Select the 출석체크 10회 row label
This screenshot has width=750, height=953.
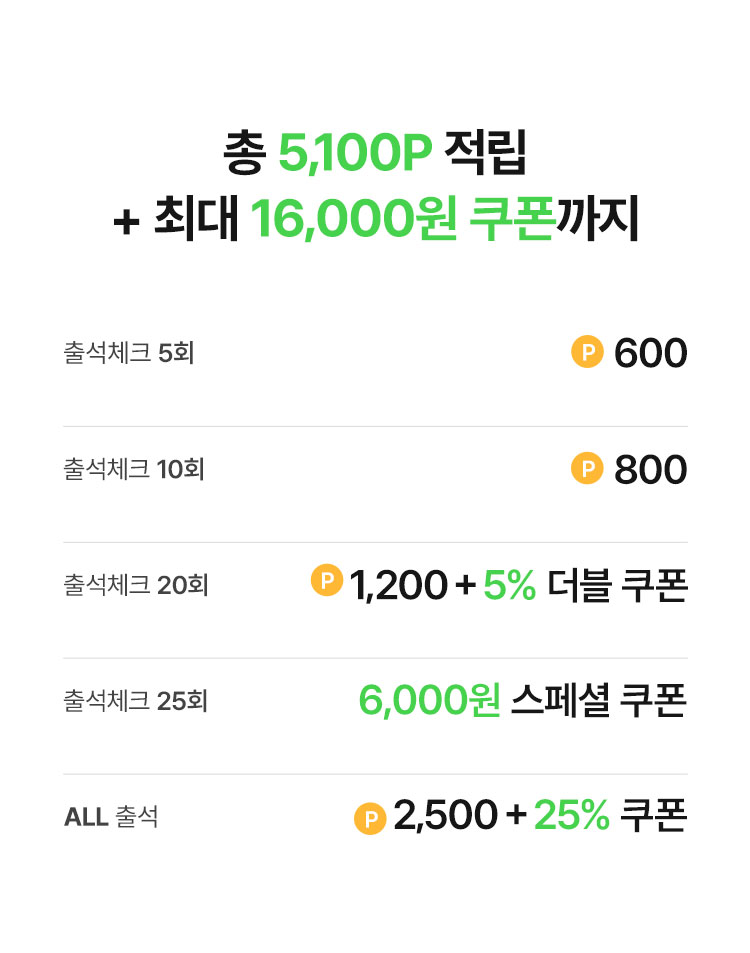[133, 469]
